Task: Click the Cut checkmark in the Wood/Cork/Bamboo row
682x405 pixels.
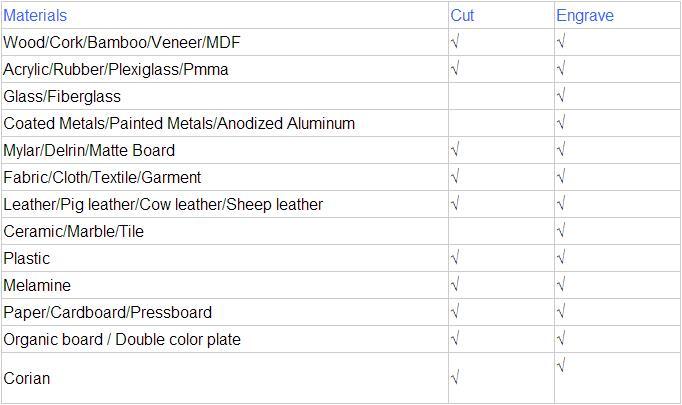Action: pyautogui.click(x=456, y=42)
